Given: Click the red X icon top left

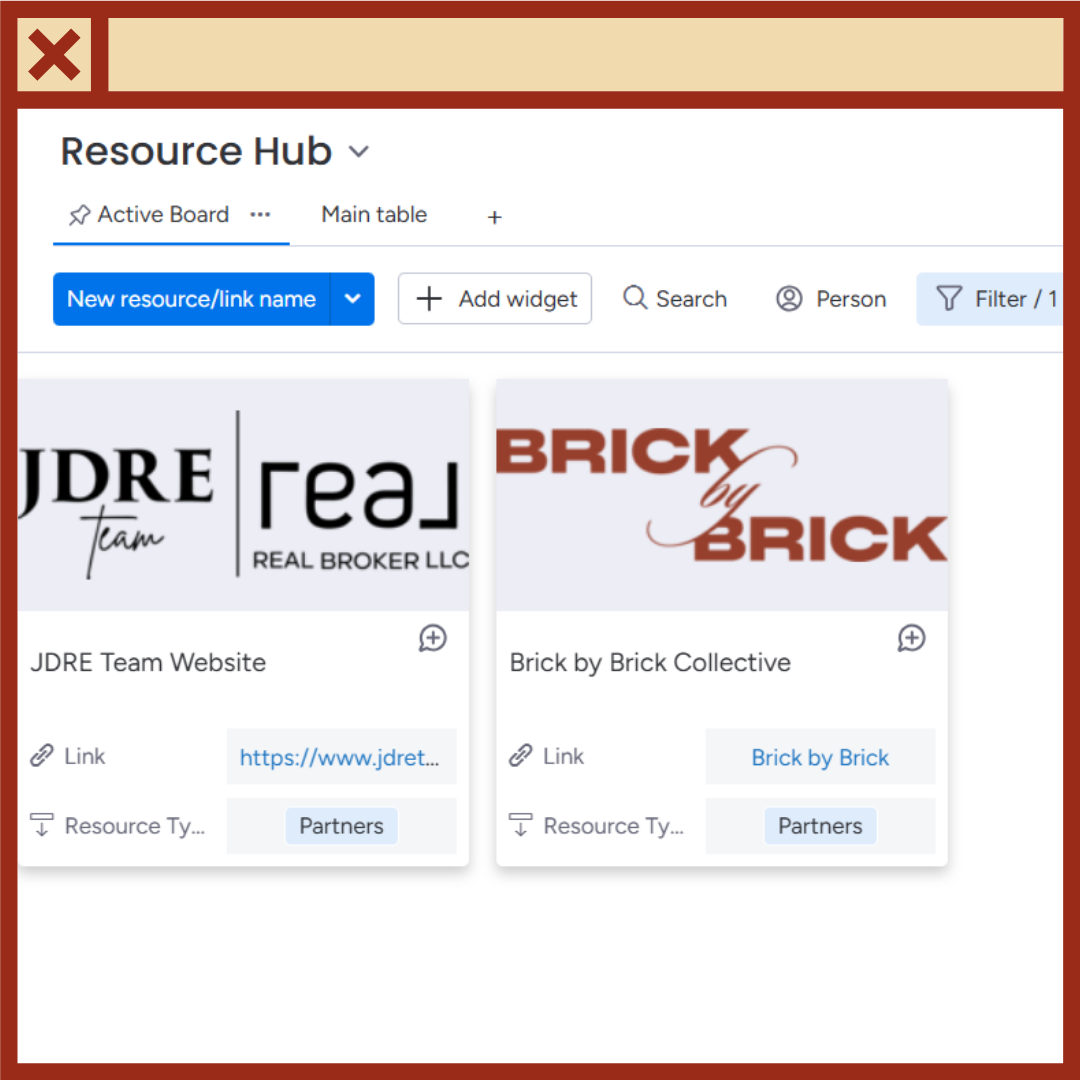Looking at the screenshot, I should pyautogui.click(x=53, y=53).
